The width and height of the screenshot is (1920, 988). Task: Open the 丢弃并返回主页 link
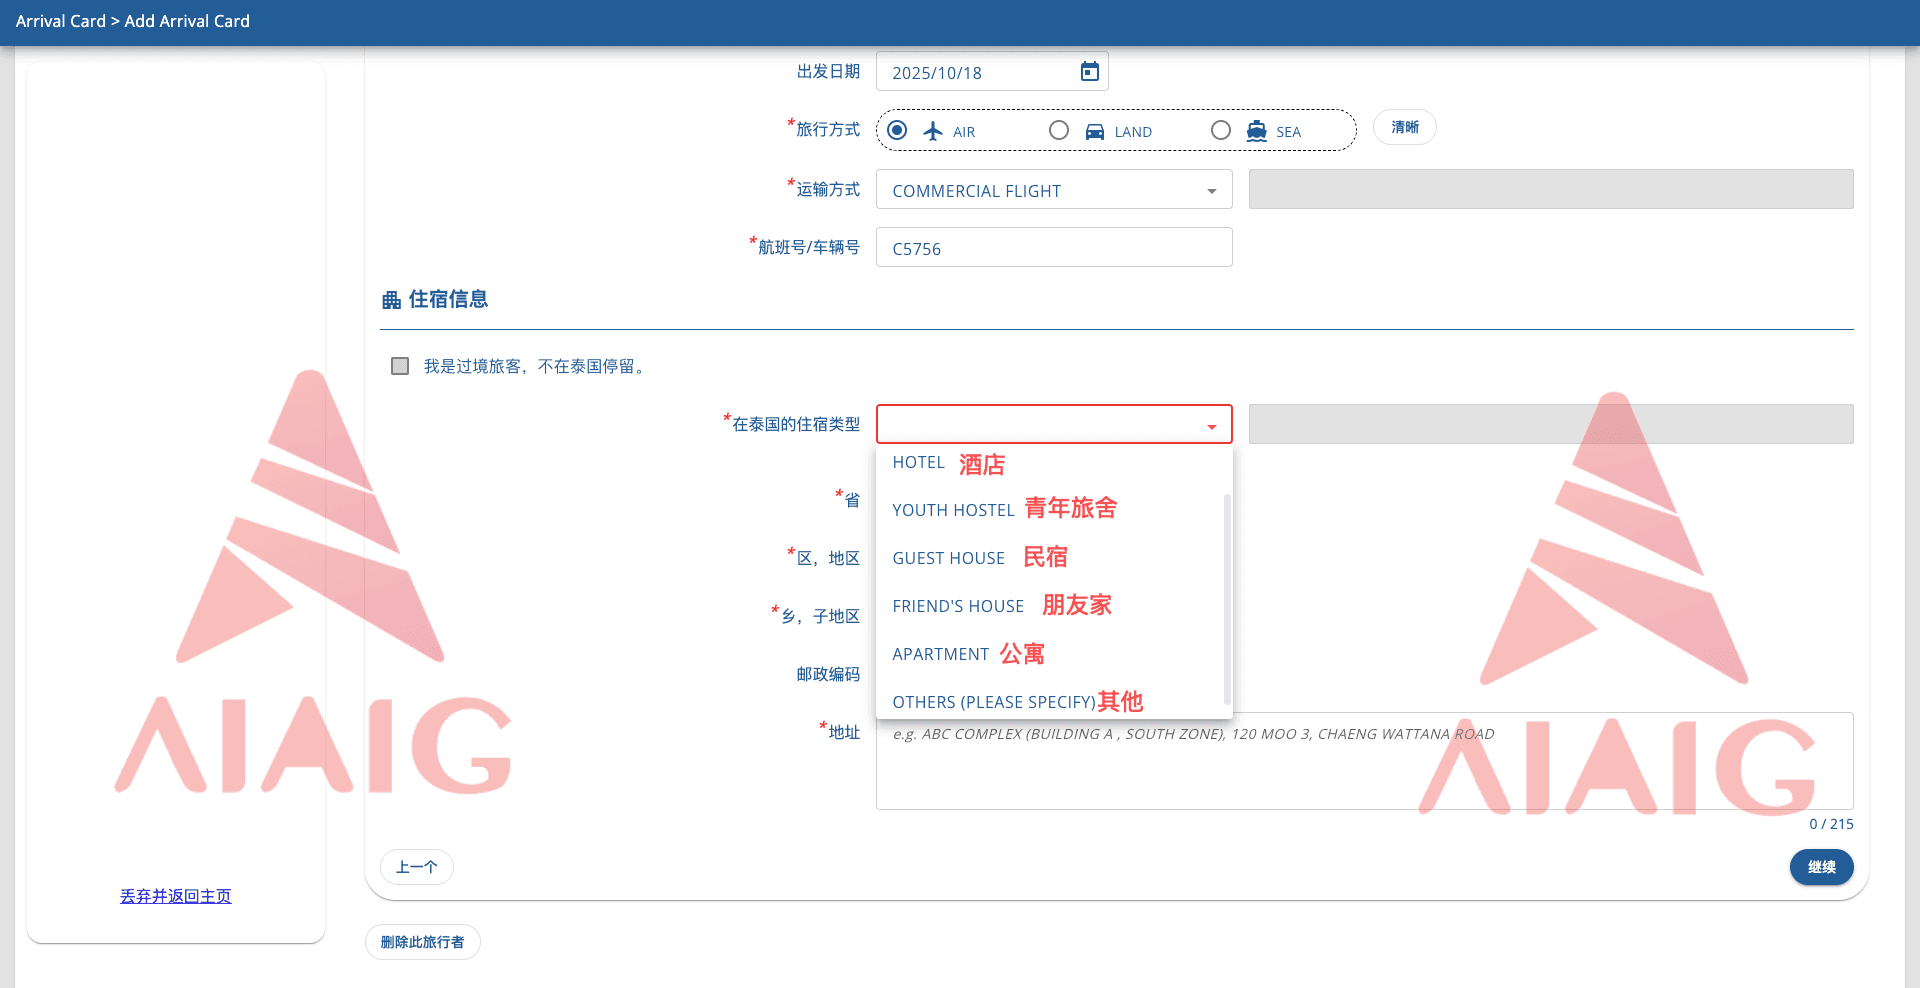(176, 896)
